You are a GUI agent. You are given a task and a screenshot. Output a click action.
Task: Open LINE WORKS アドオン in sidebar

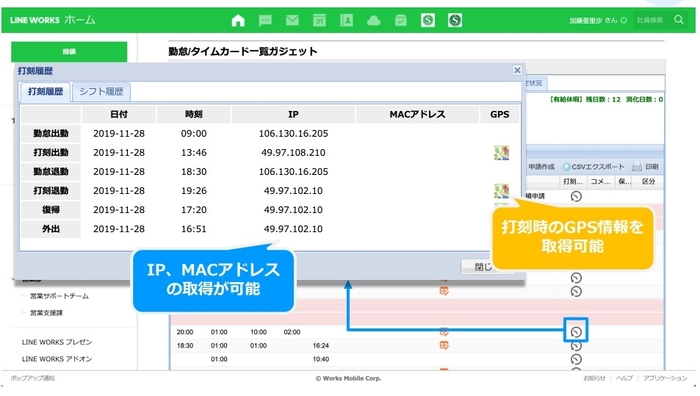point(57,359)
